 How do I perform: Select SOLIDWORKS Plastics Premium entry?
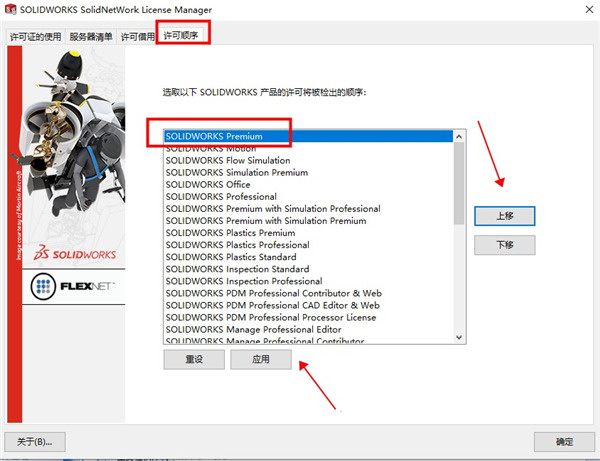point(308,233)
